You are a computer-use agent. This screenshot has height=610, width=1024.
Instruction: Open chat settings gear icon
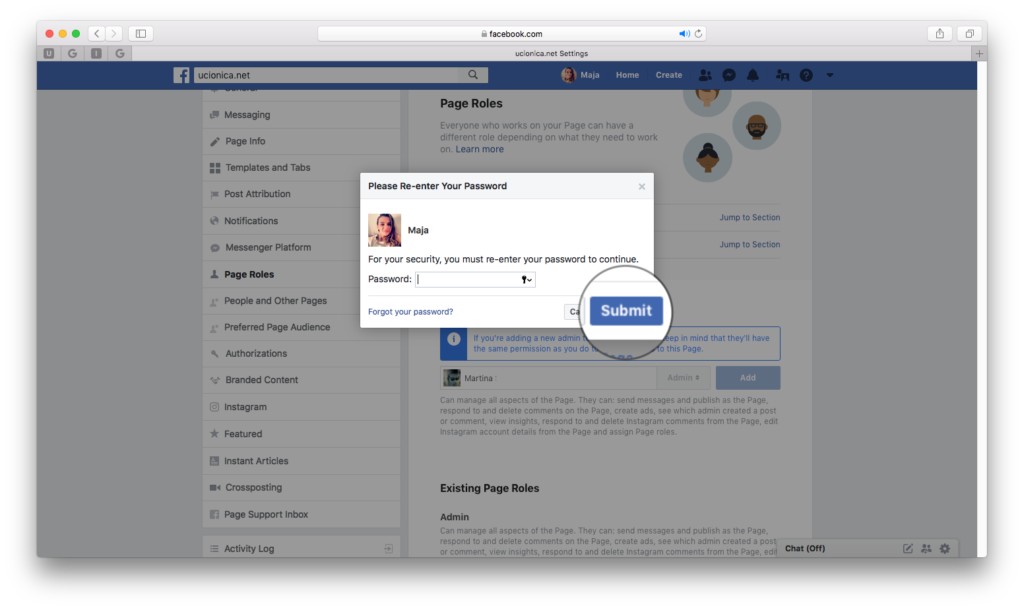944,548
